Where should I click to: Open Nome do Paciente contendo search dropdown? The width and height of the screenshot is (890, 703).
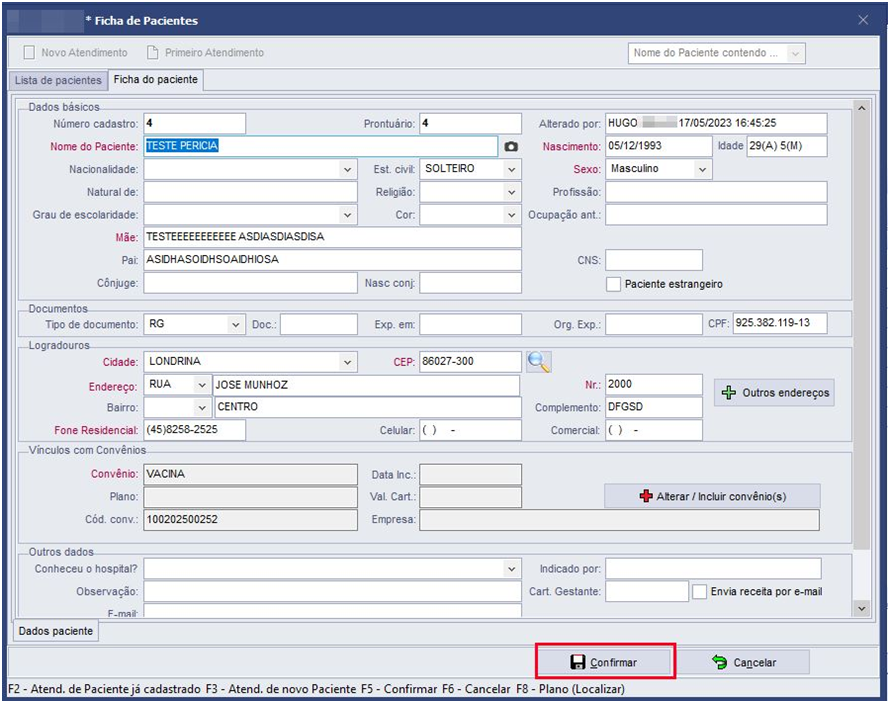(795, 53)
